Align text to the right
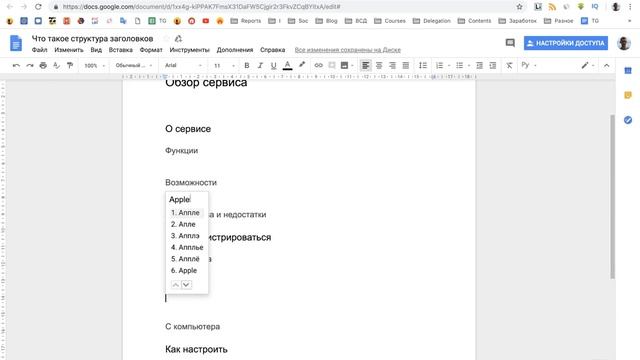 tap(392, 65)
